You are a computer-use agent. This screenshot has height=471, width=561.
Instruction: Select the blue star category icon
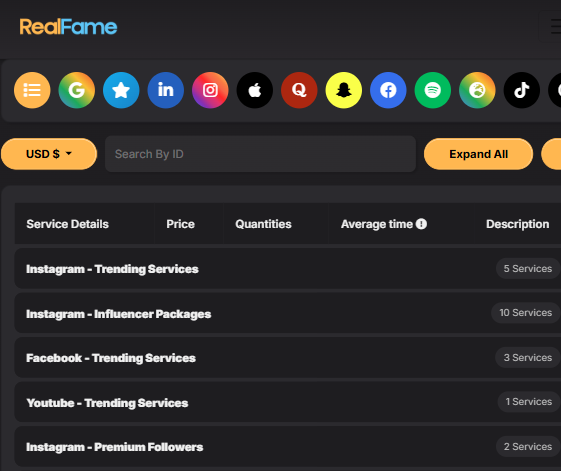pyautogui.click(x=121, y=90)
